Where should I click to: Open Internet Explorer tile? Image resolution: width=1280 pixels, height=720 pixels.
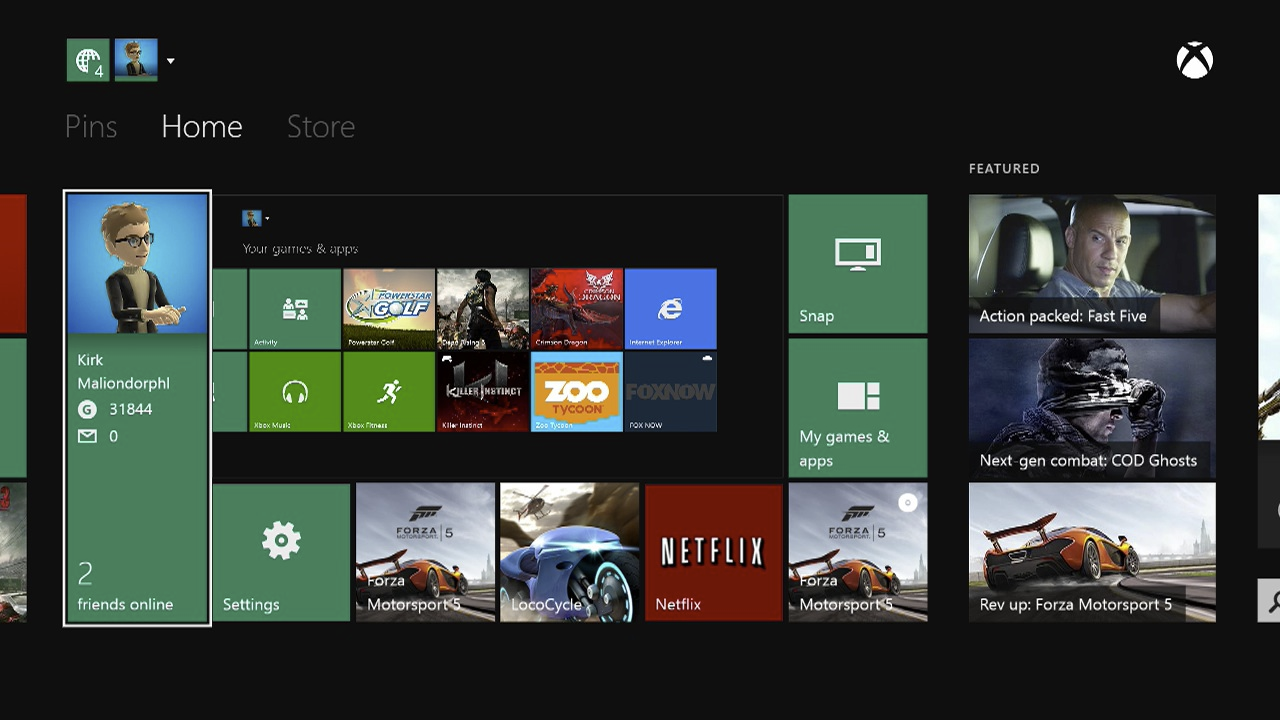[x=670, y=309]
